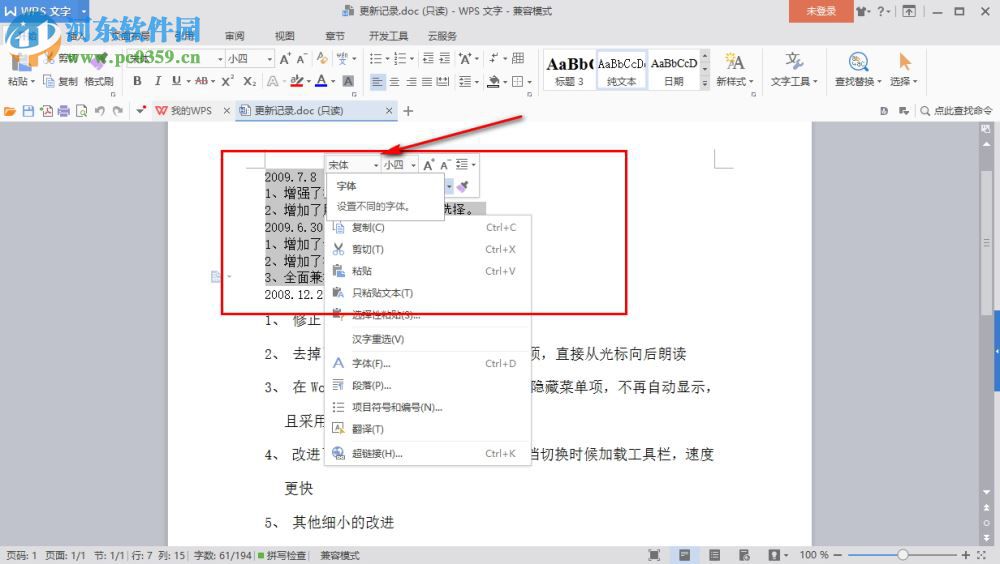Screen dimensions: 1000x564
Task: Click the 点此查找命令 search field
Action: pos(957,111)
